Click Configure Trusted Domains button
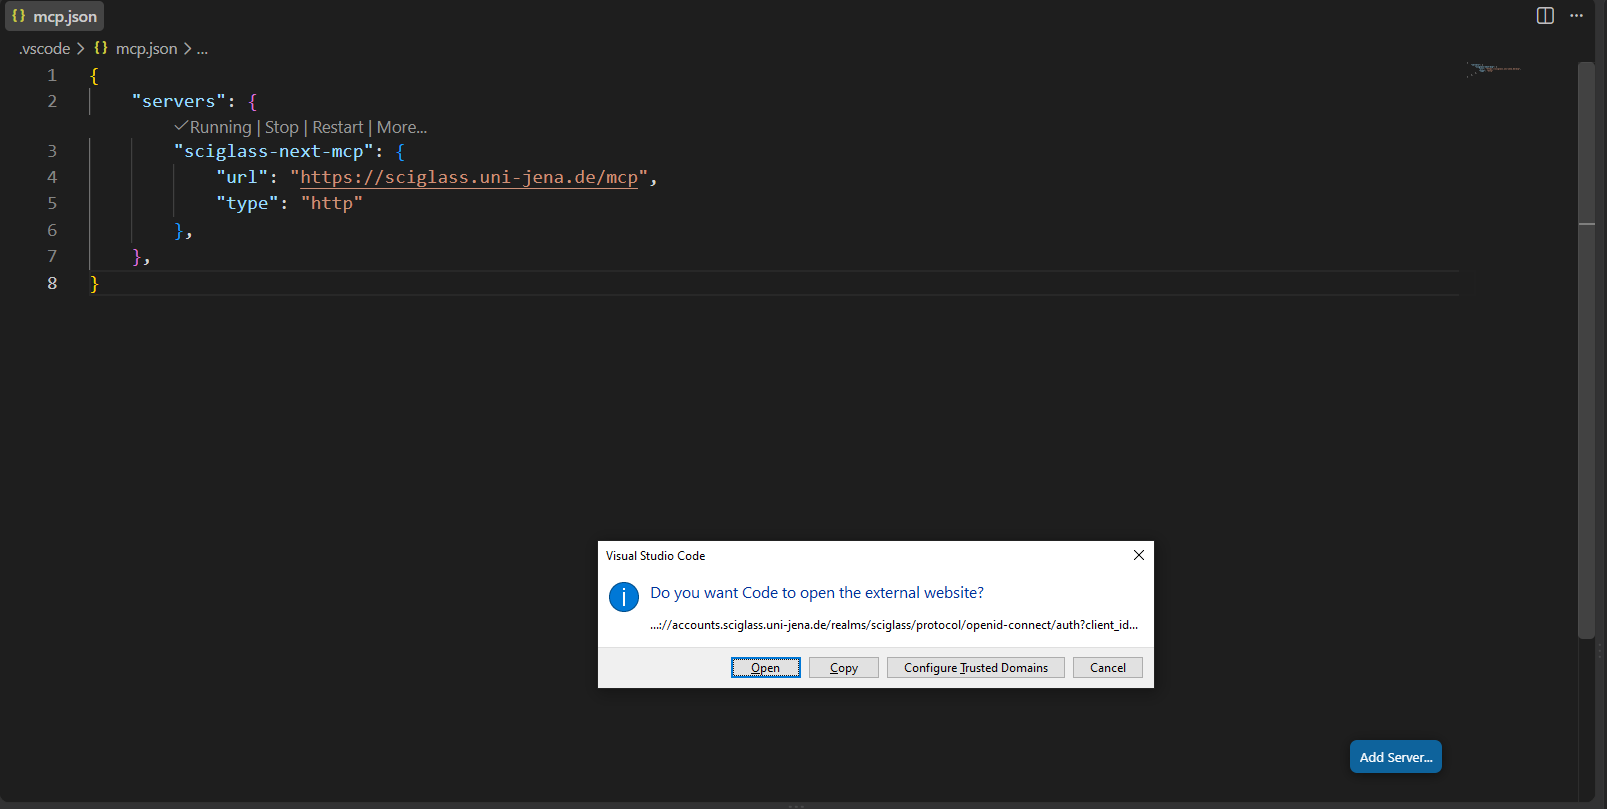The image size is (1607, 809). [976, 668]
